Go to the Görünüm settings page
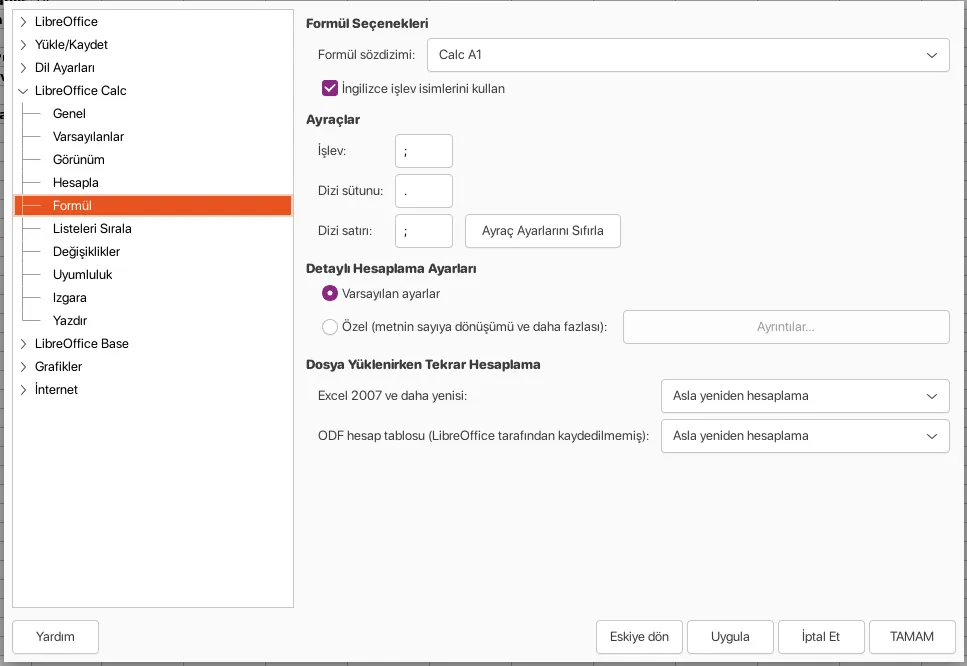967x666 pixels. click(x=78, y=160)
